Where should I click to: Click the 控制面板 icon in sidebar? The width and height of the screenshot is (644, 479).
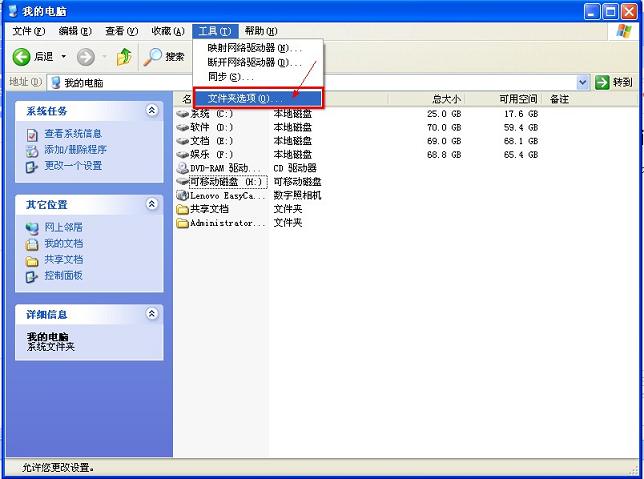(32, 276)
